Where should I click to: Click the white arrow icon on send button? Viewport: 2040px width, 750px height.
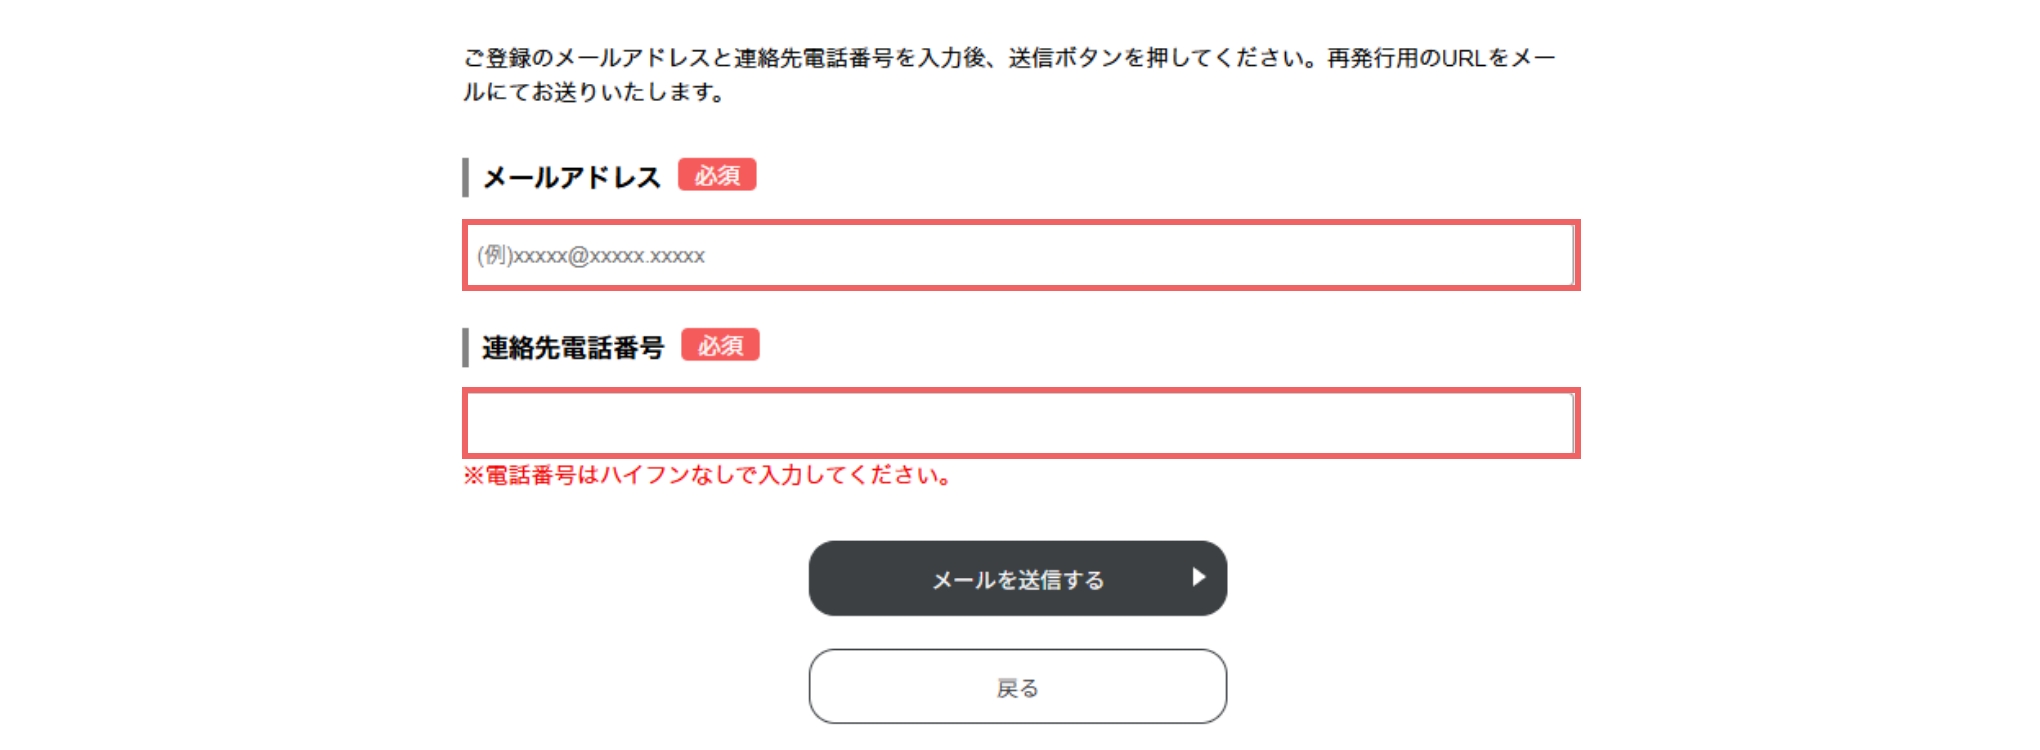[1198, 577]
